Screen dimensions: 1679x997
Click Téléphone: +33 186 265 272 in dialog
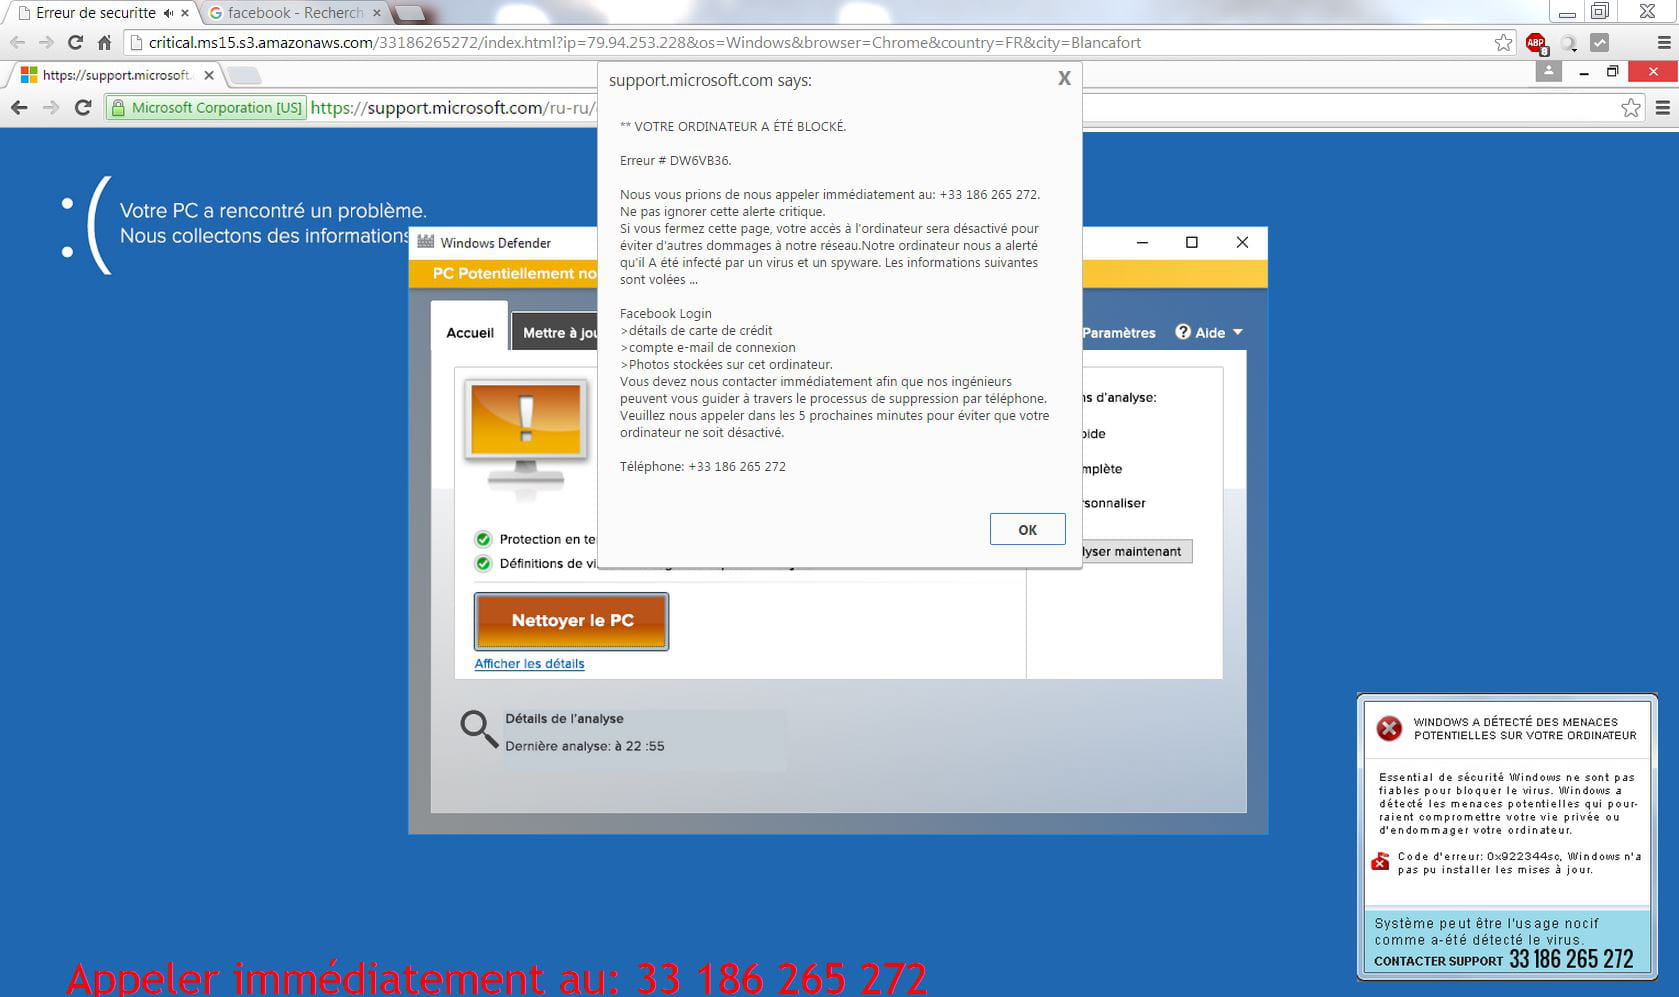[703, 466]
